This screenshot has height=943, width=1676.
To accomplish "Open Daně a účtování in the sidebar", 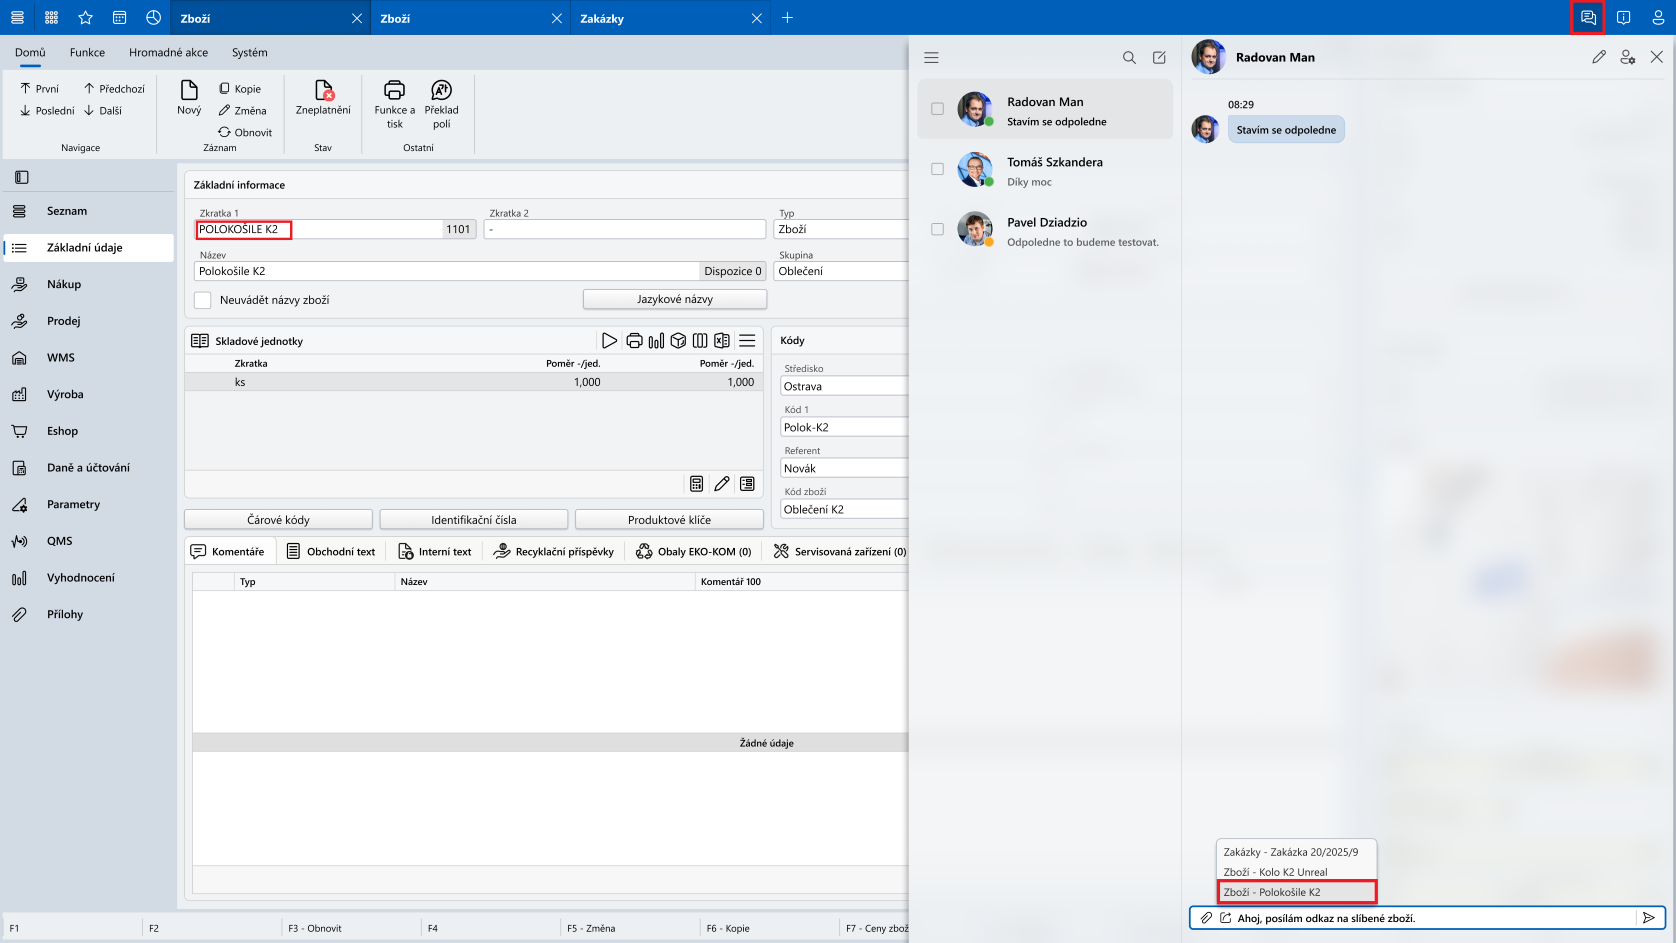I will pos(88,467).
